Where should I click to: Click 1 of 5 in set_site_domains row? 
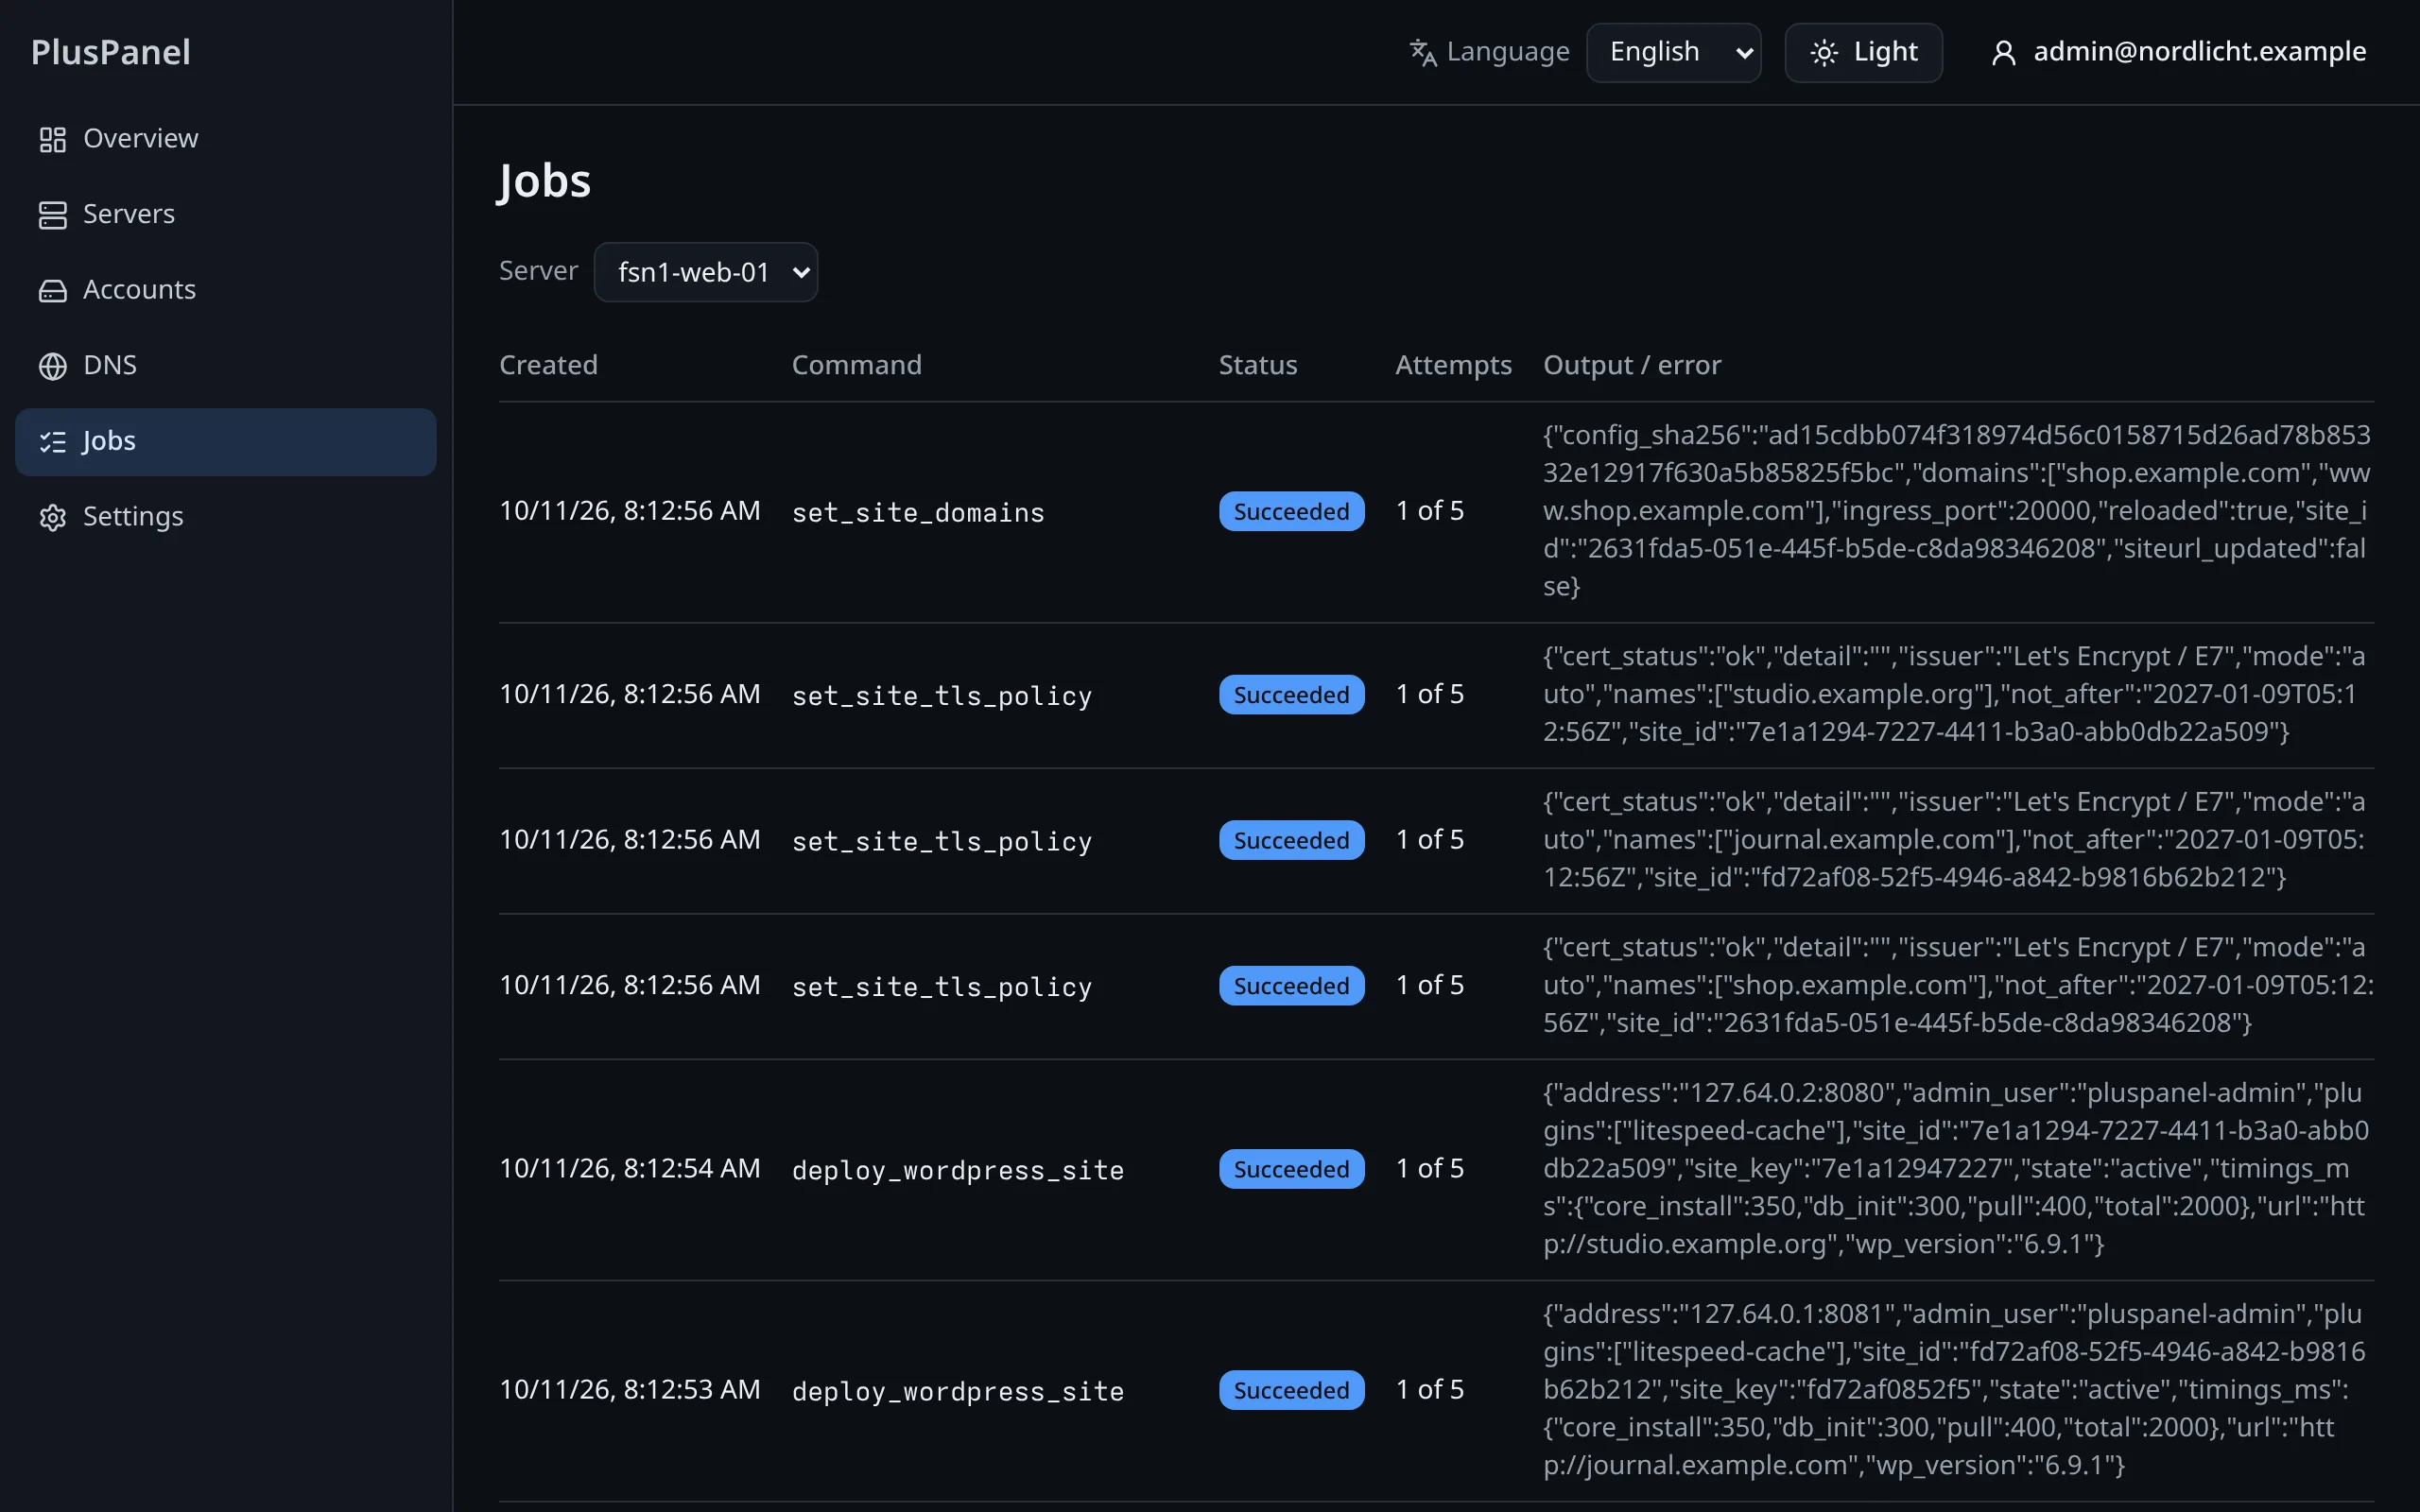[x=1429, y=511]
